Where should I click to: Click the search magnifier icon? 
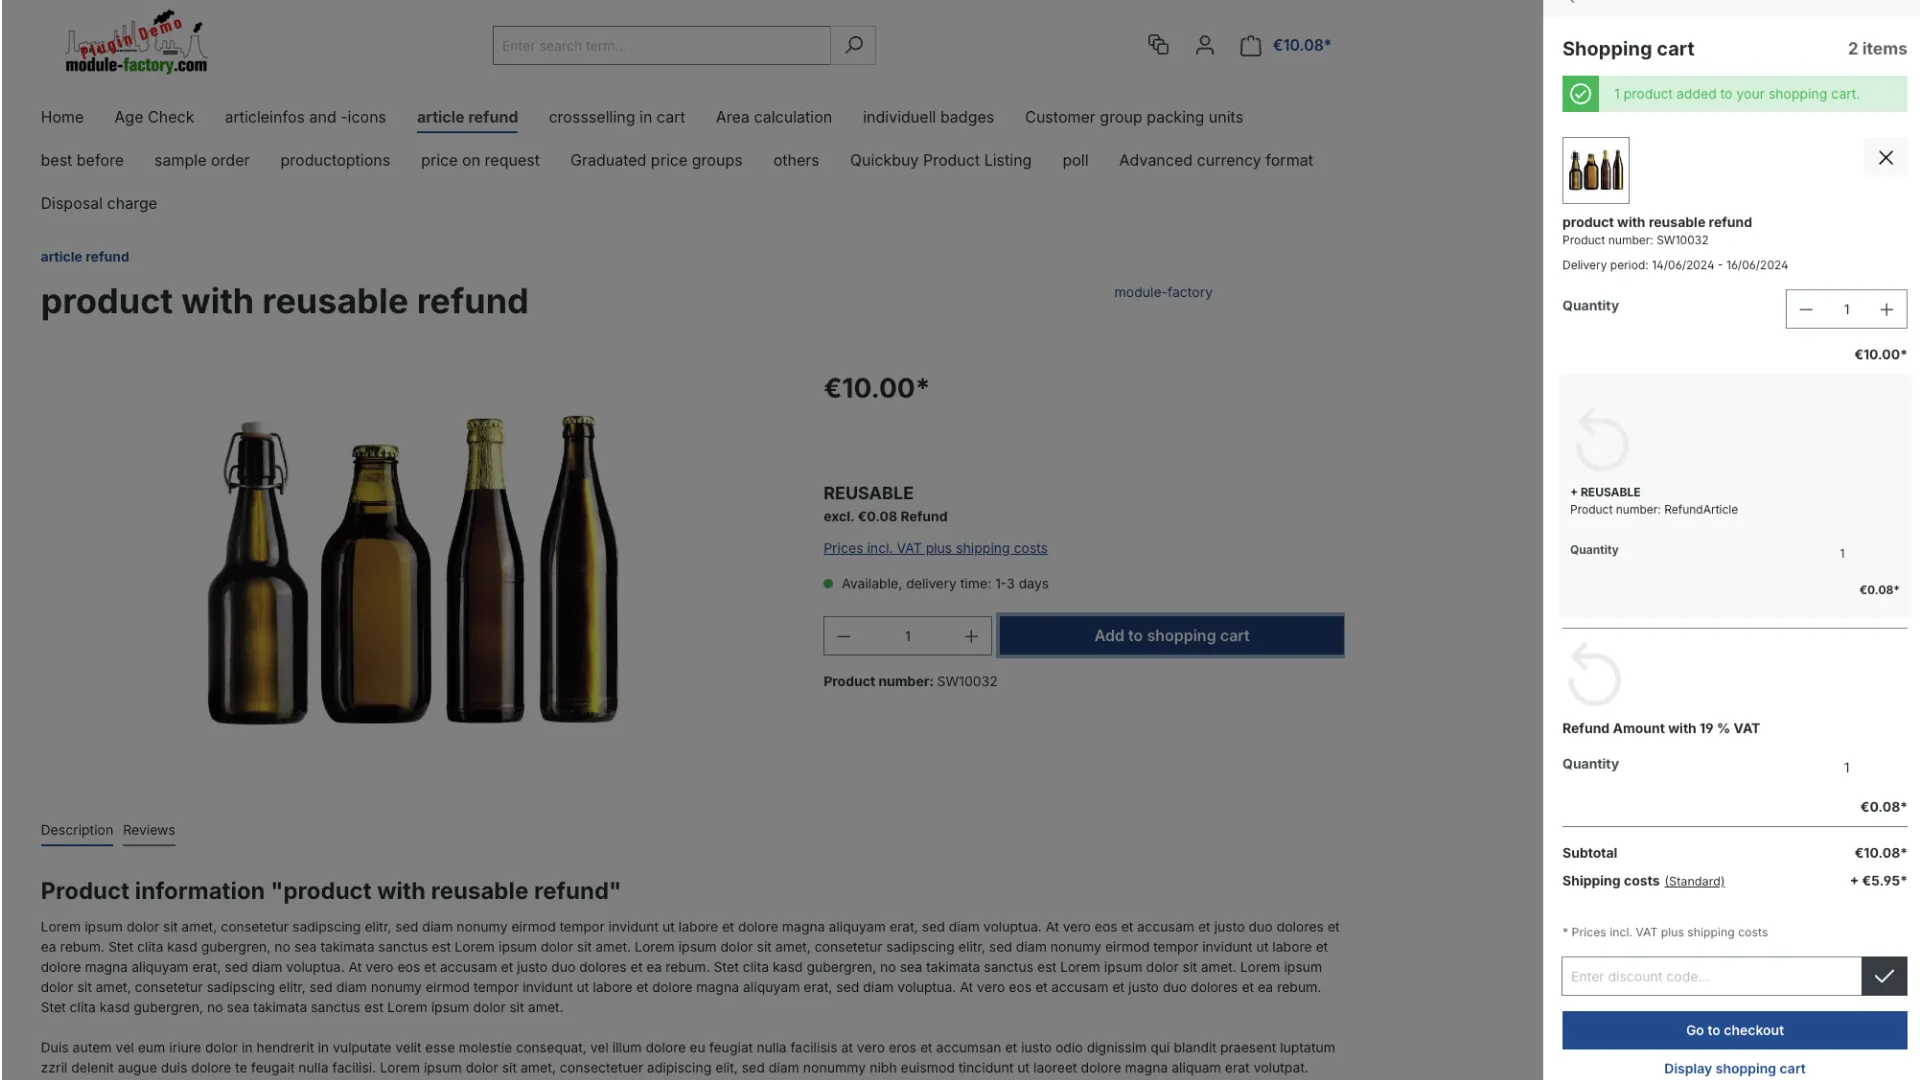coord(853,44)
